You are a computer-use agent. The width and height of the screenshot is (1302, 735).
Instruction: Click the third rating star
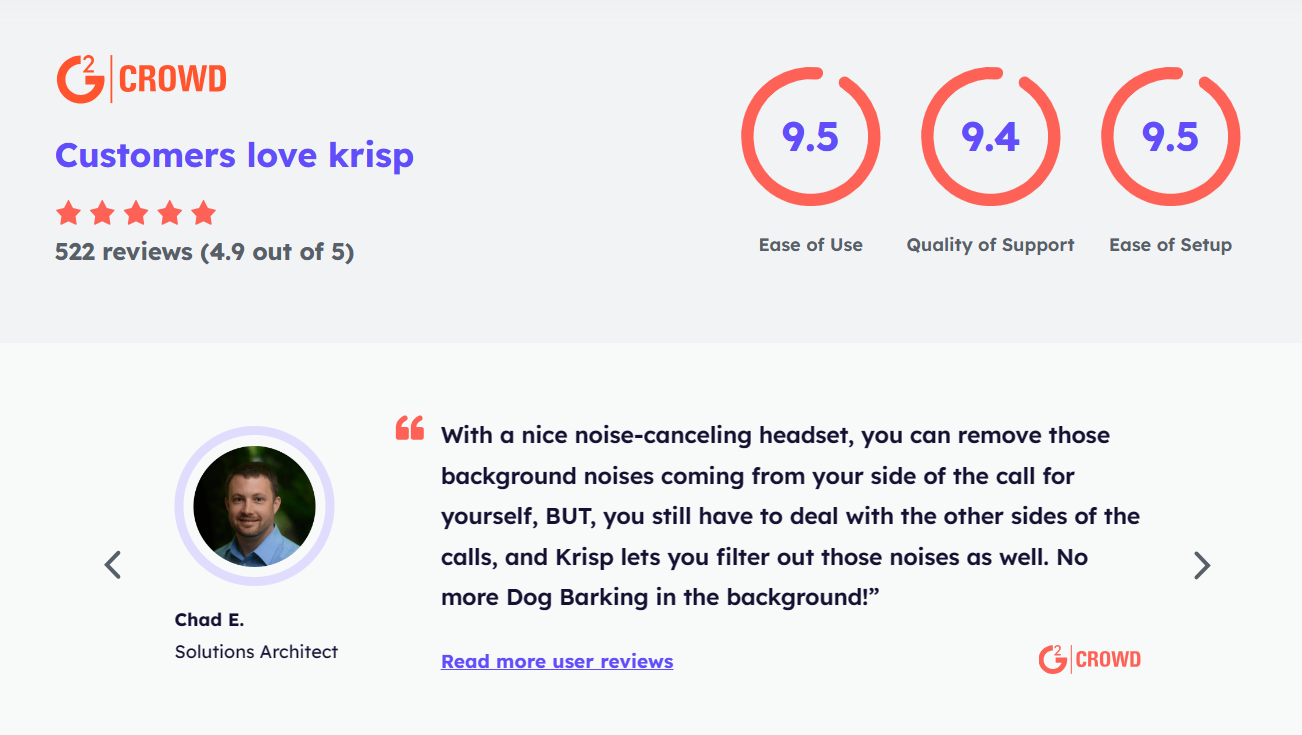tap(136, 212)
